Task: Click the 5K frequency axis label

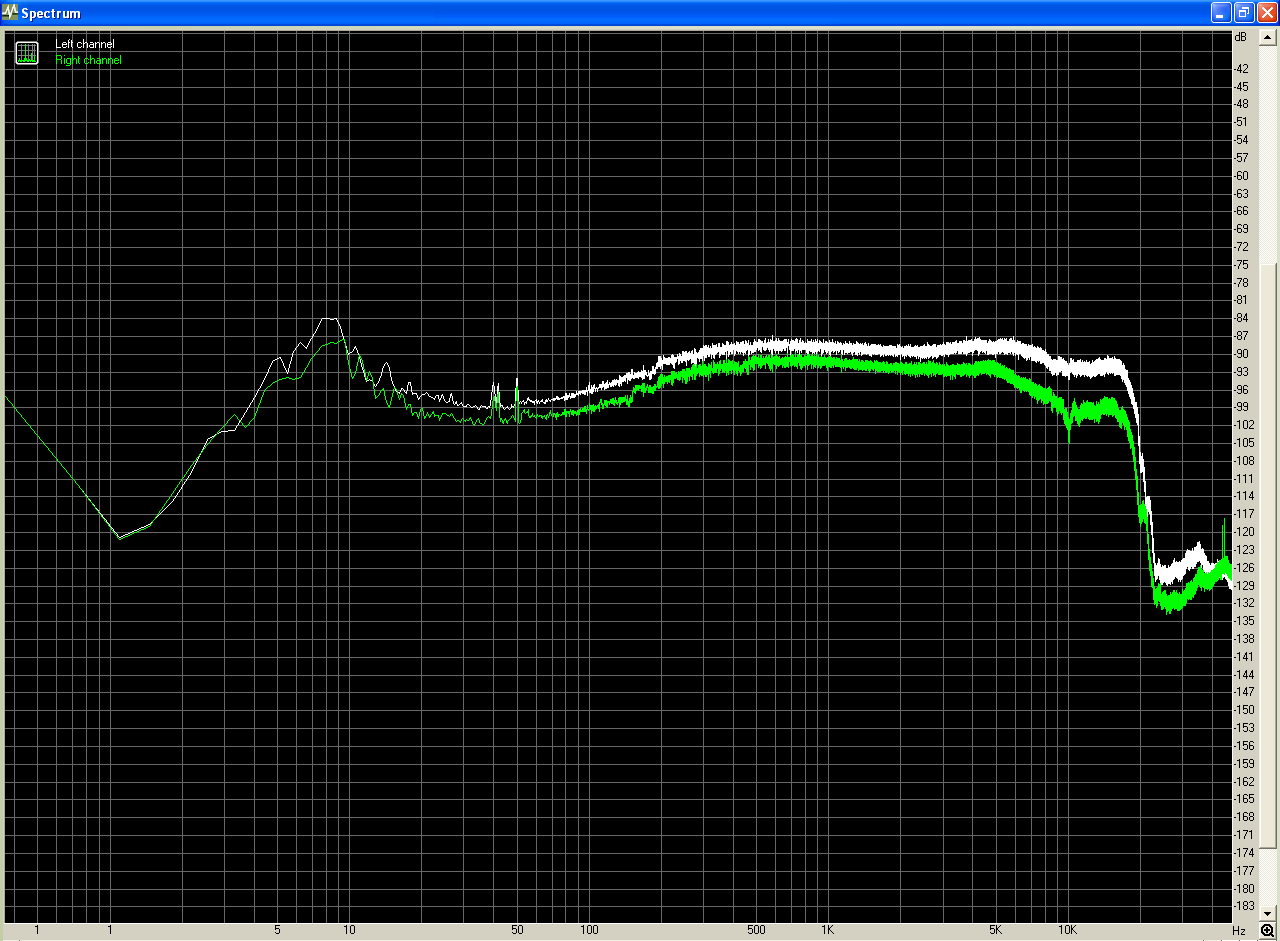Action: 995,931
